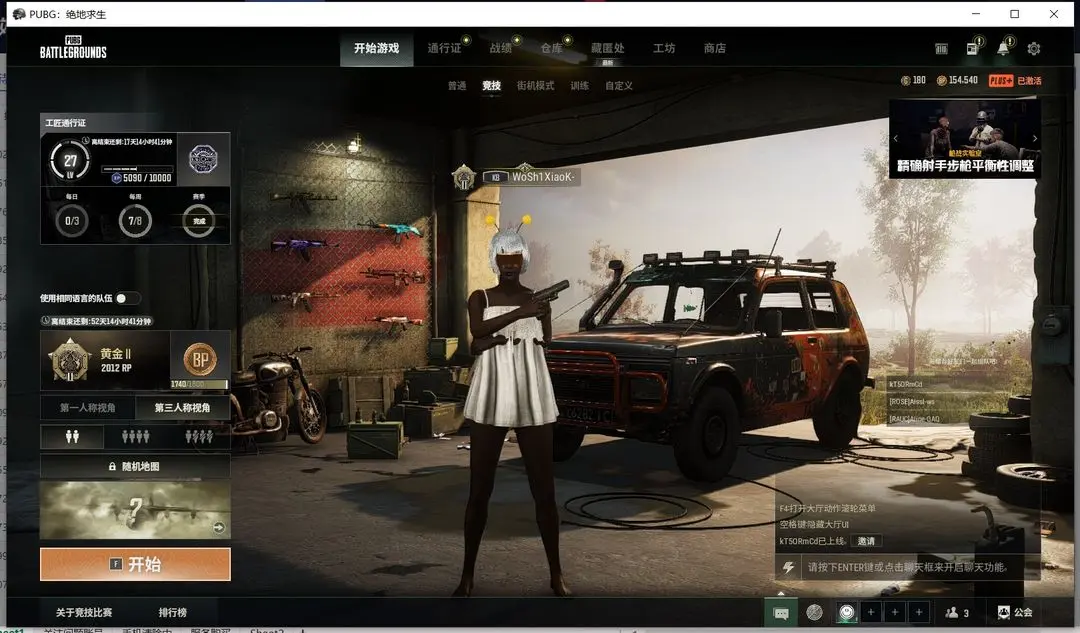Image resolution: width=1080 pixels, height=633 pixels.
Task: Open the career stats bars icon
Action: point(942,48)
